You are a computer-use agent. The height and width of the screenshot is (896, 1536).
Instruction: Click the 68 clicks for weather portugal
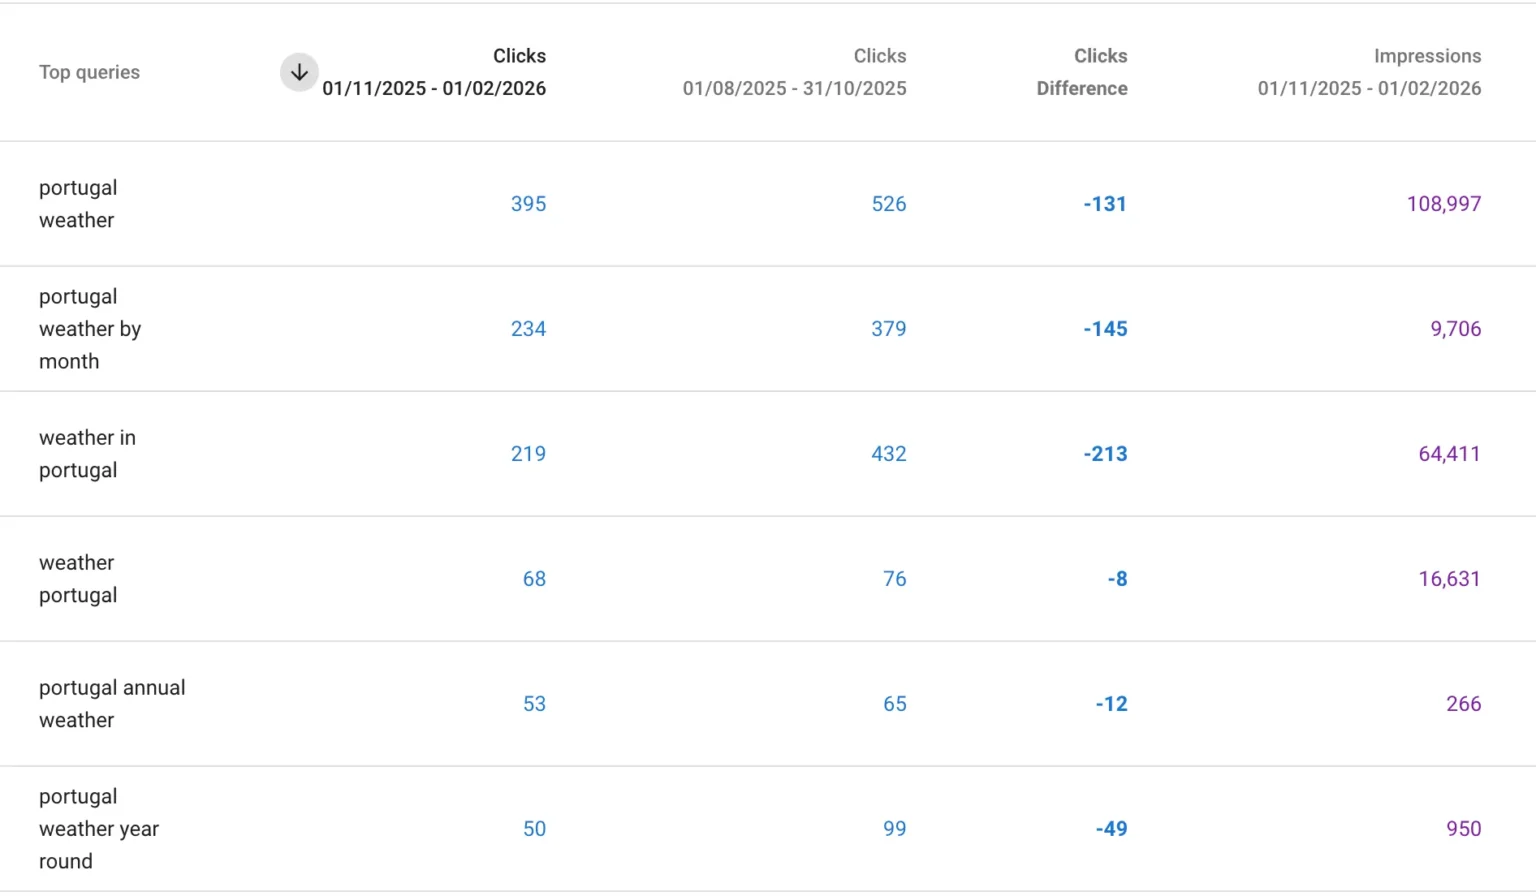coord(534,578)
